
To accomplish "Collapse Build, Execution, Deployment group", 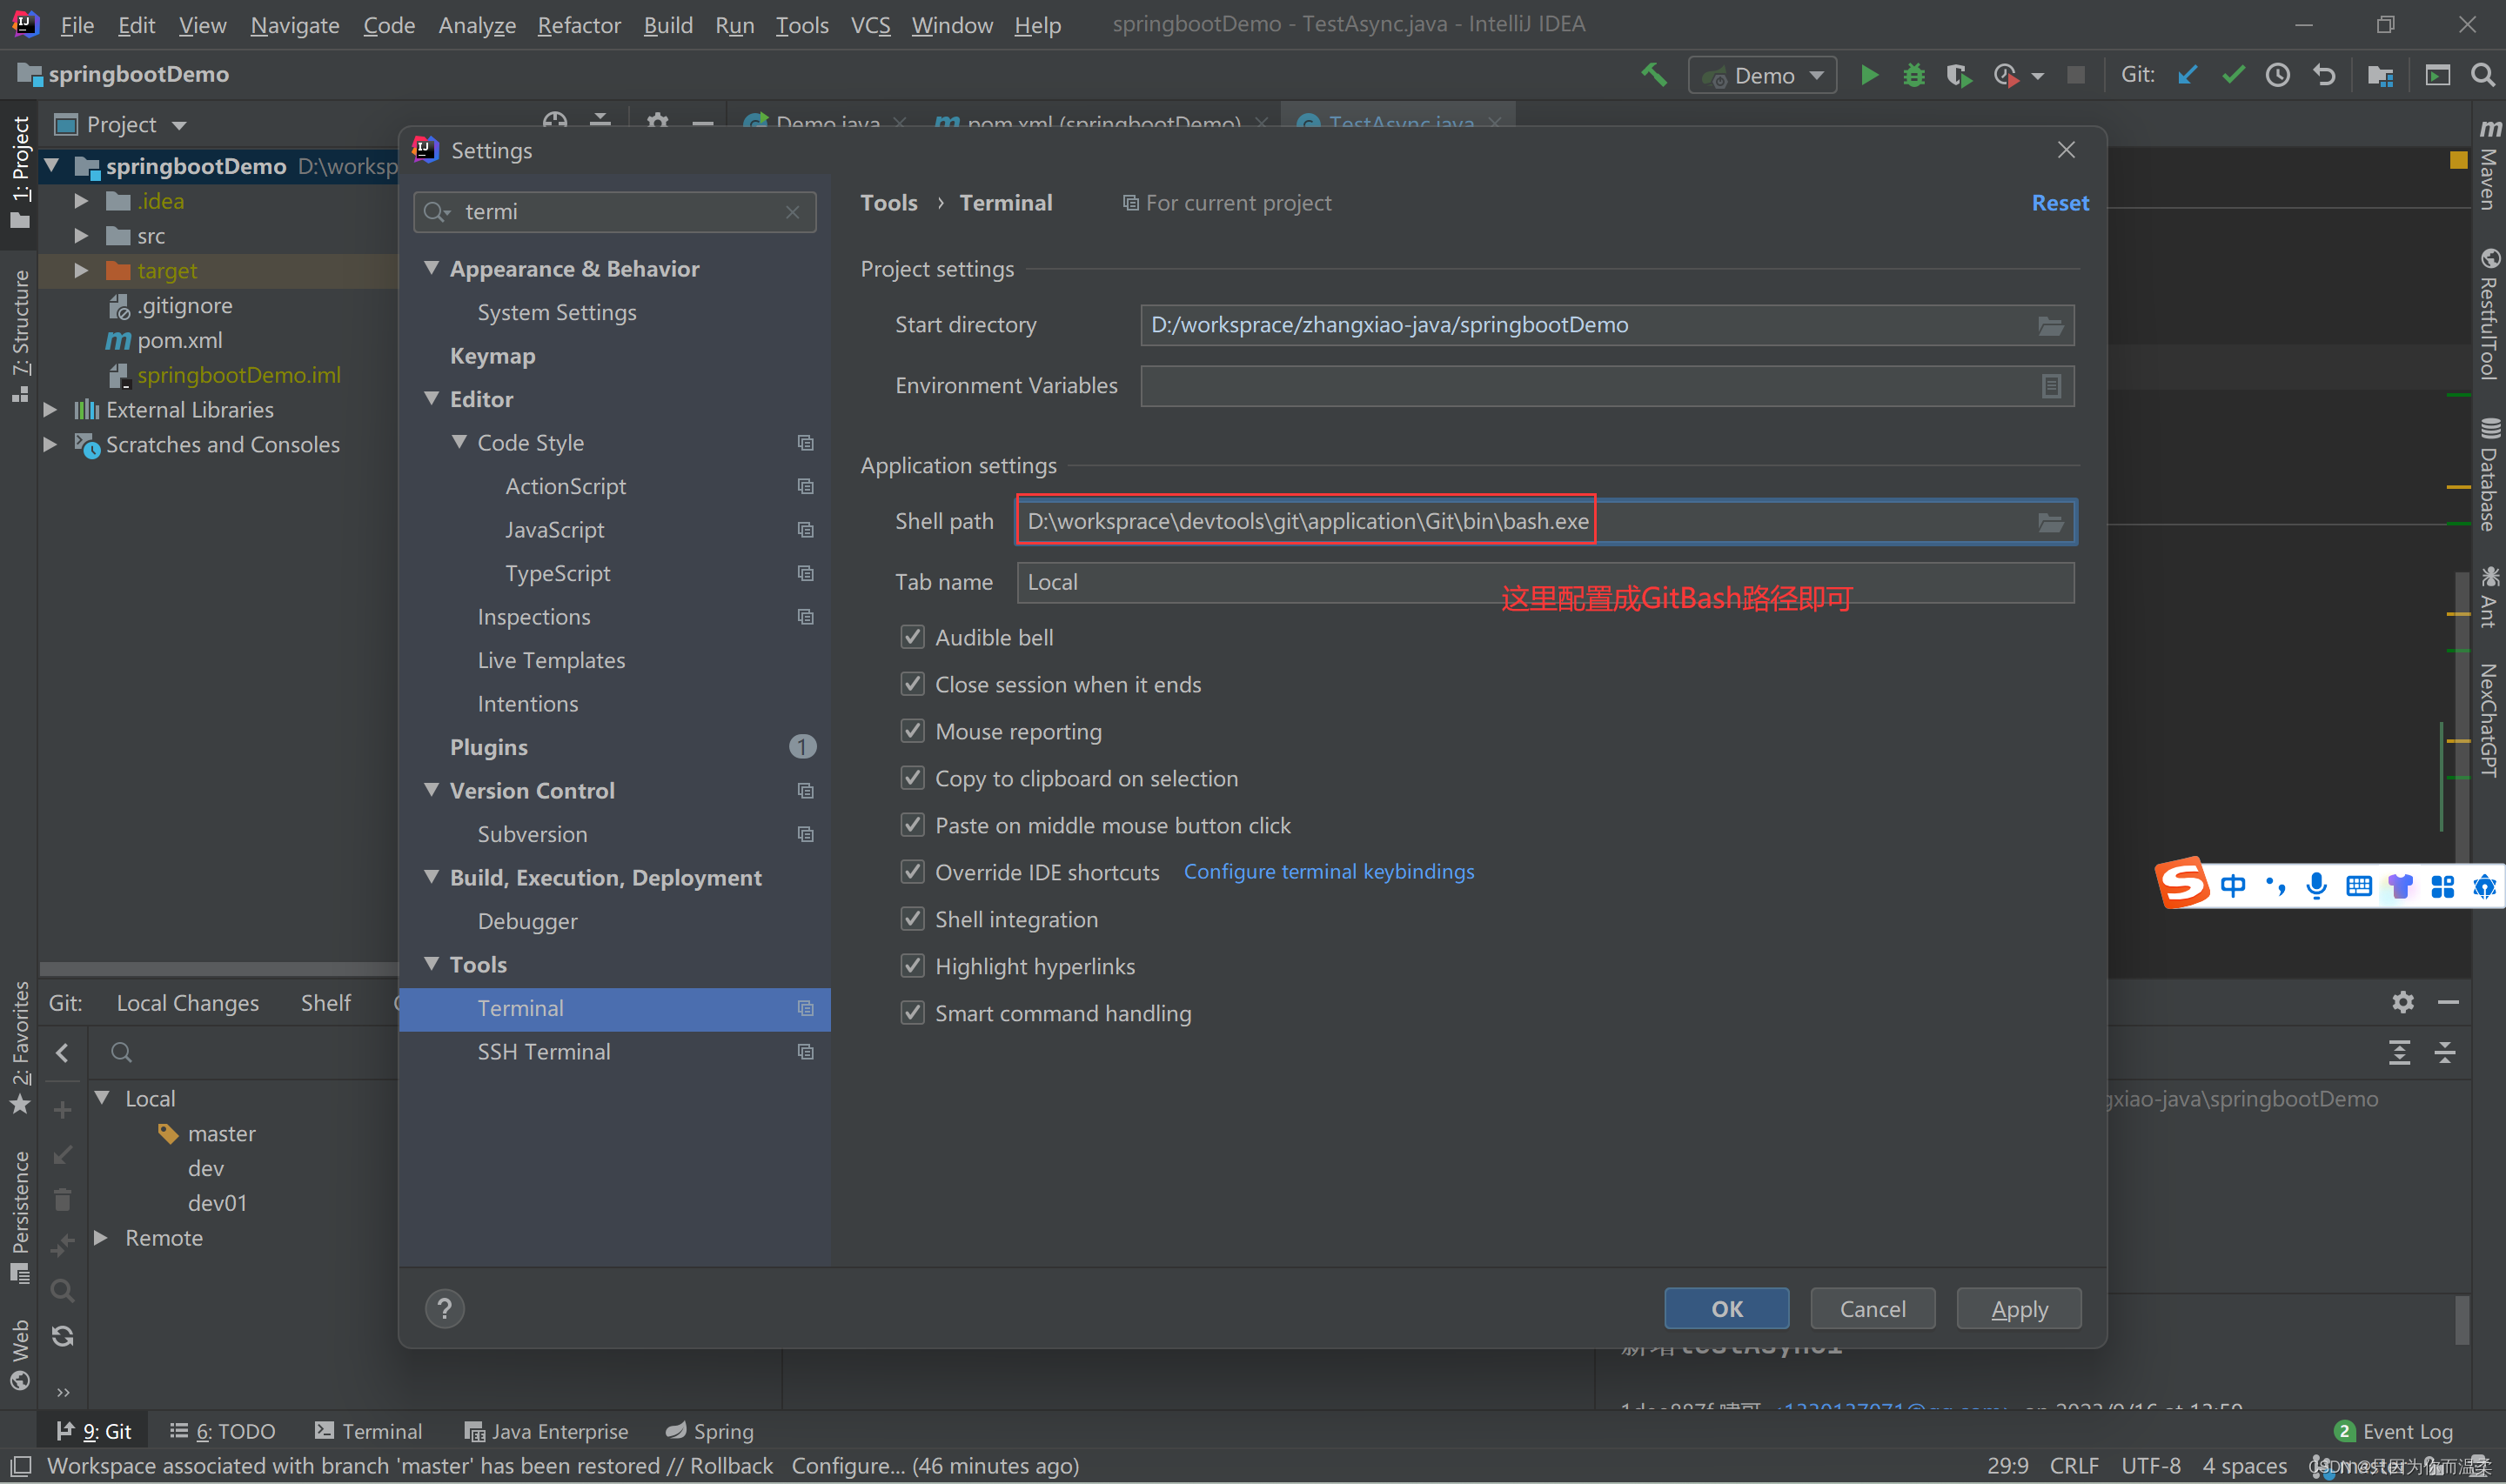I will click(432, 877).
